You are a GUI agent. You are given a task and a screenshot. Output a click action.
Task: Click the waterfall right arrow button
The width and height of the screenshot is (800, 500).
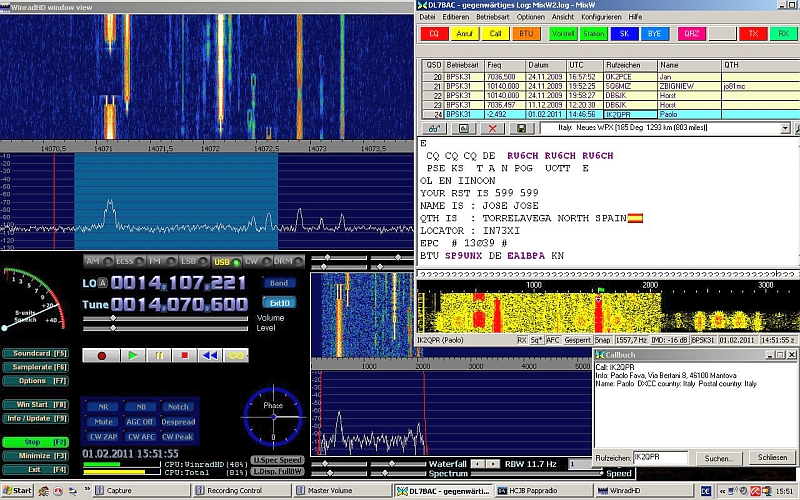(493, 464)
